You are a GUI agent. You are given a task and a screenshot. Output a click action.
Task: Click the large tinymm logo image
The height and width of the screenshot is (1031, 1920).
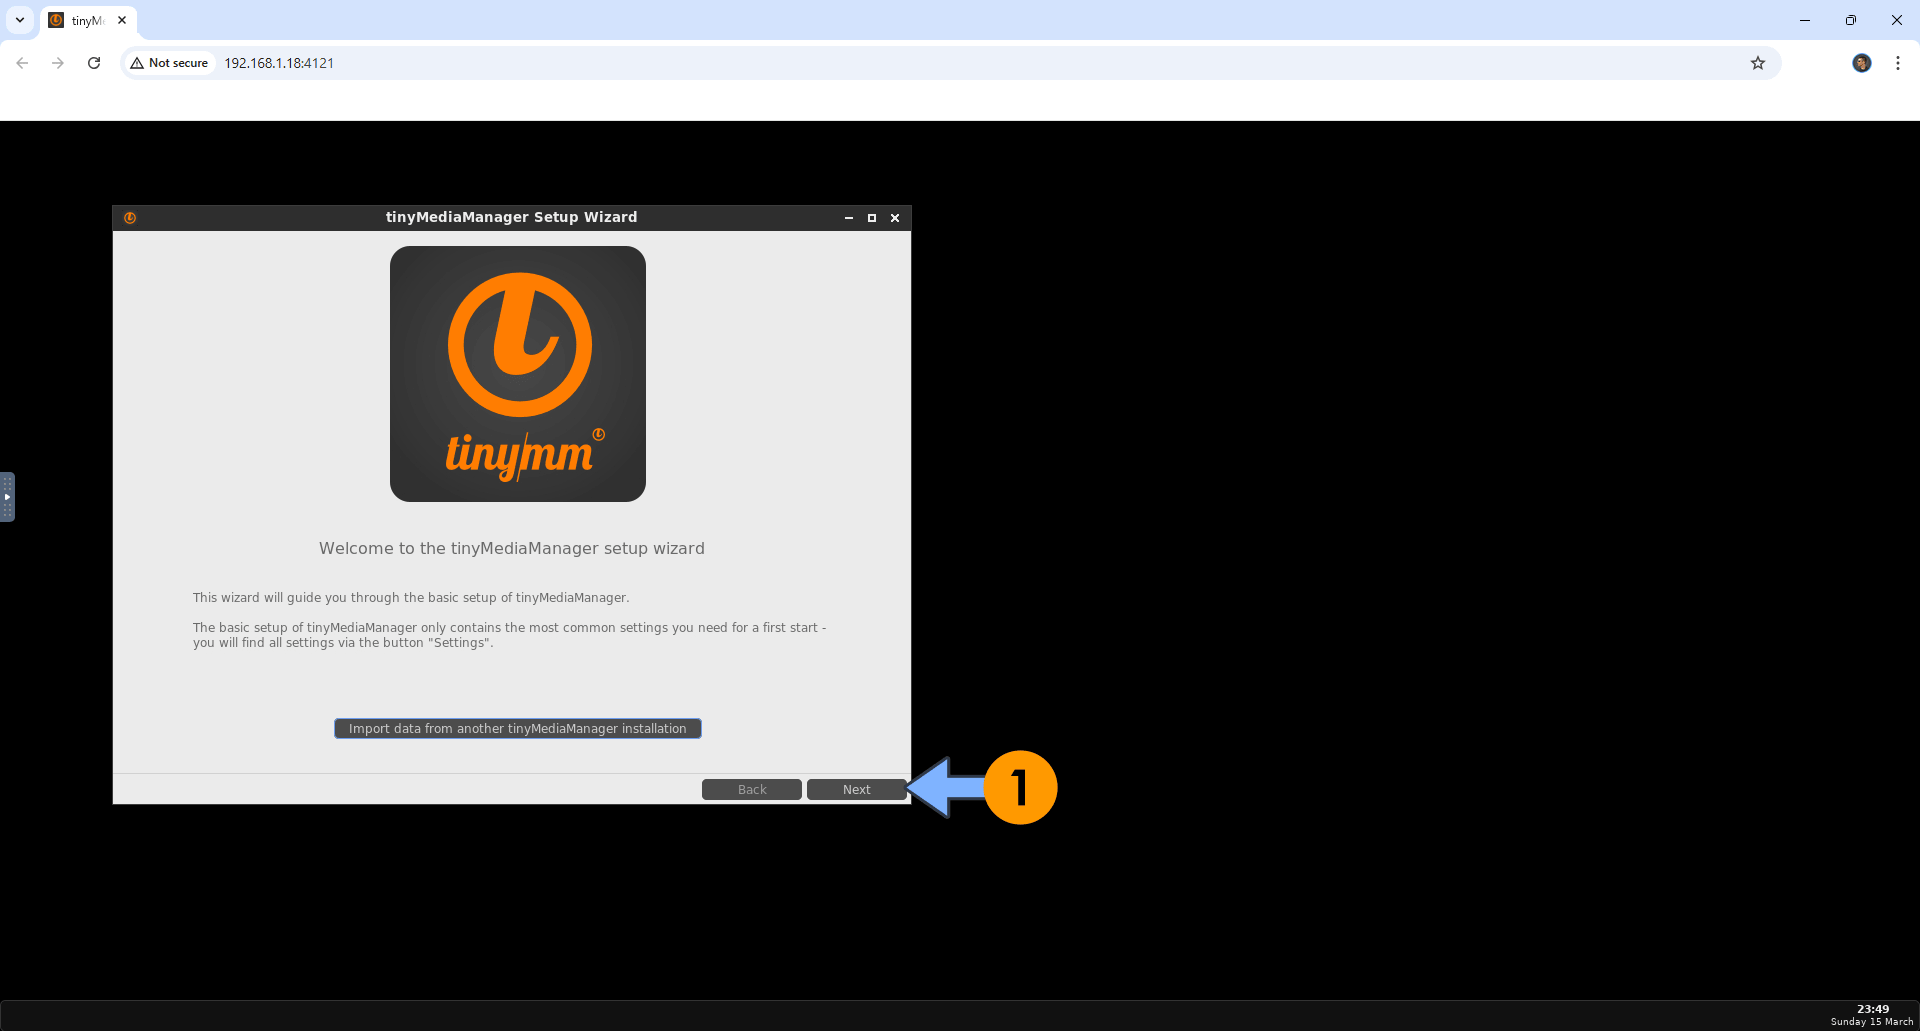(x=518, y=374)
